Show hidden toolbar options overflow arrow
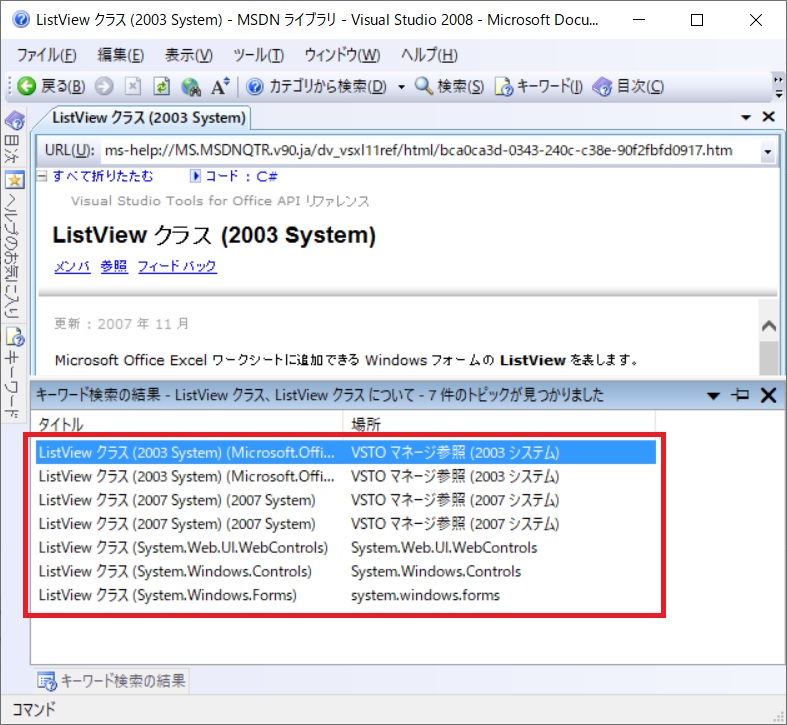The width and height of the screenshot is (787, 725). click(778, 87)
